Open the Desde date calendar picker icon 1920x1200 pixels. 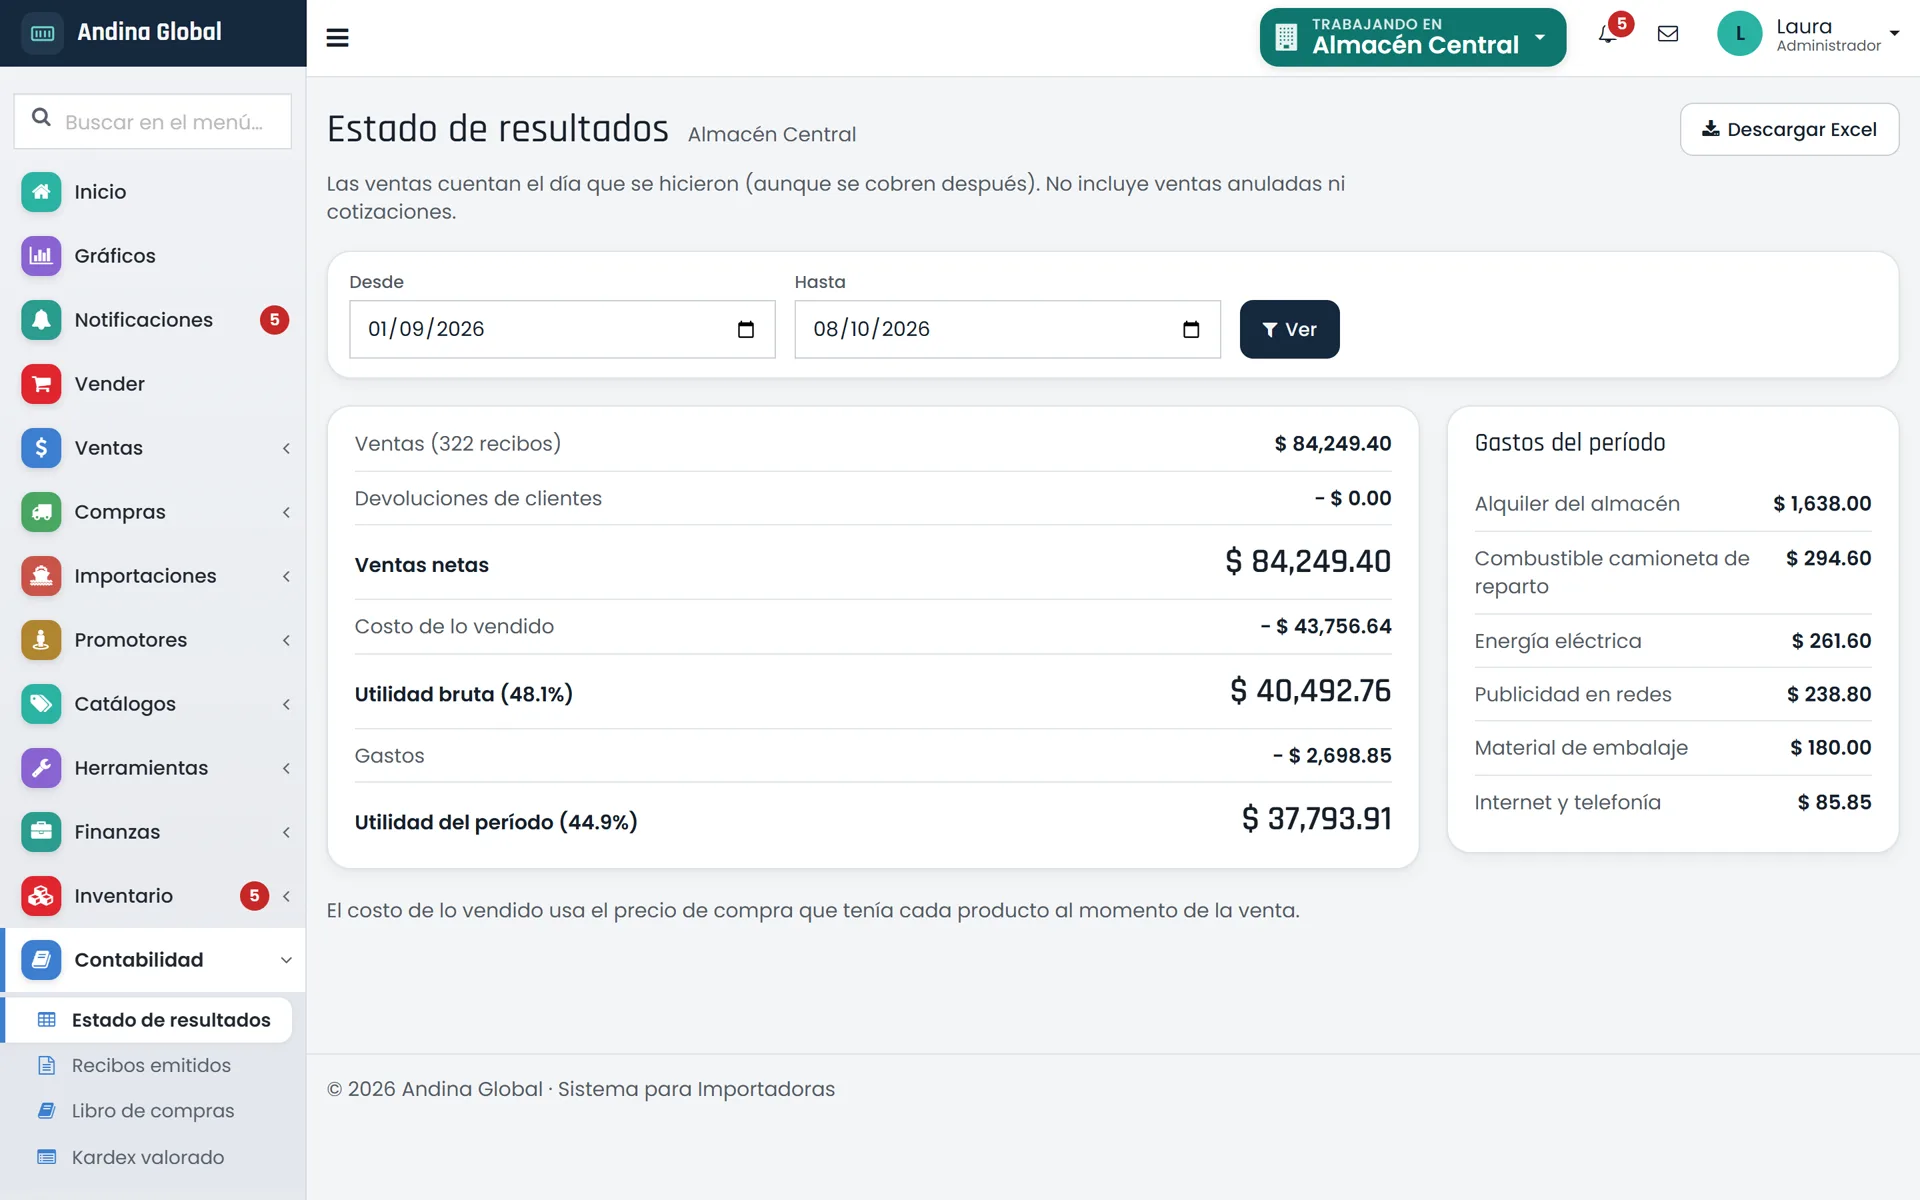click(746, 329)
